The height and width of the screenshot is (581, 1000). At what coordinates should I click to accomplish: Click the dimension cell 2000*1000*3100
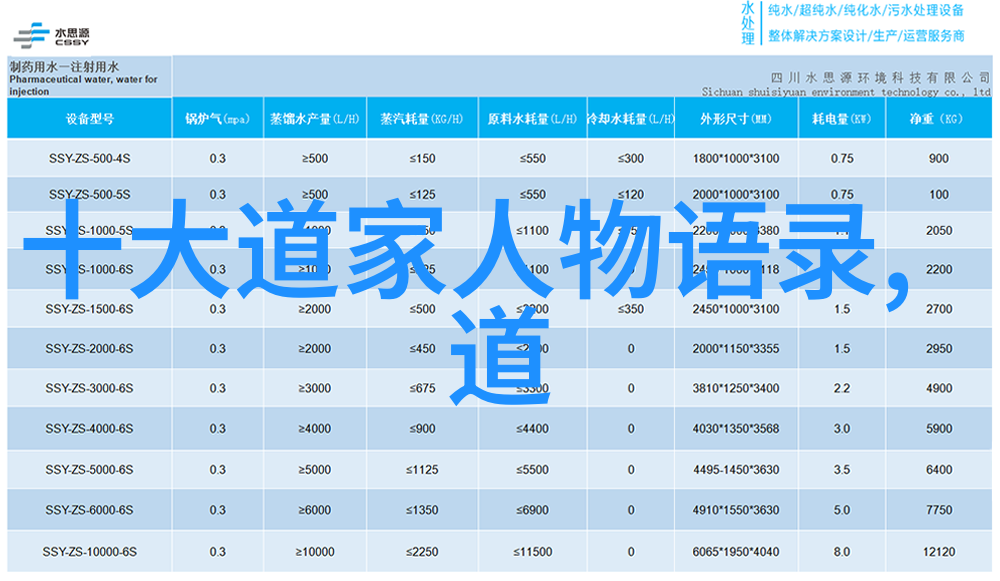[x=736, y=194]
